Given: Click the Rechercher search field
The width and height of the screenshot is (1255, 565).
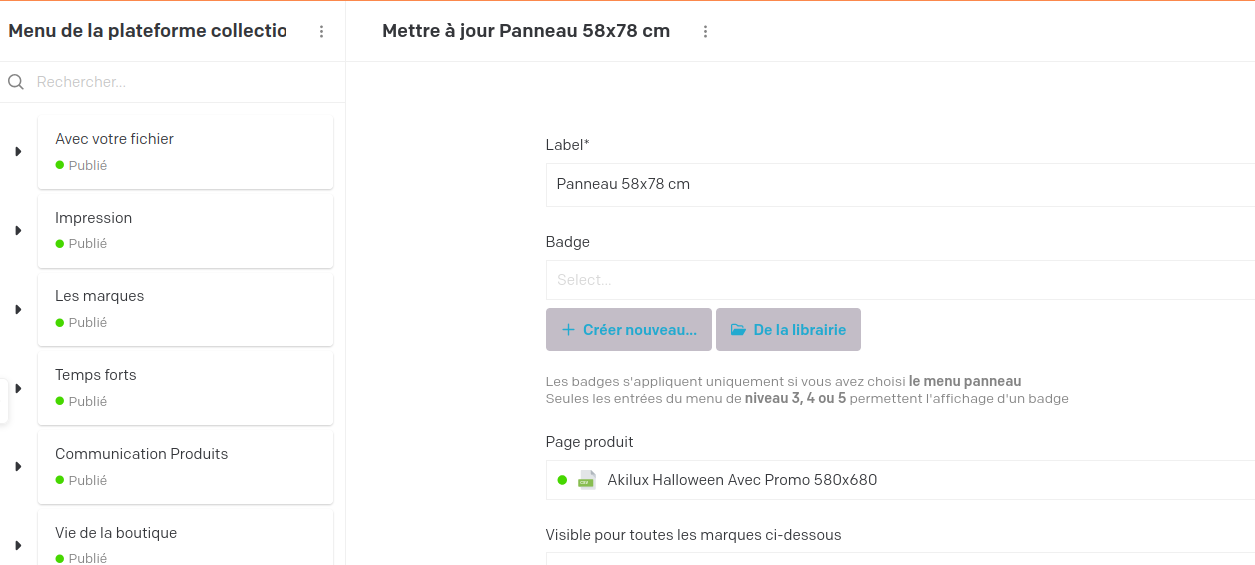Looking at the screenshot, I should click(180, 82).
